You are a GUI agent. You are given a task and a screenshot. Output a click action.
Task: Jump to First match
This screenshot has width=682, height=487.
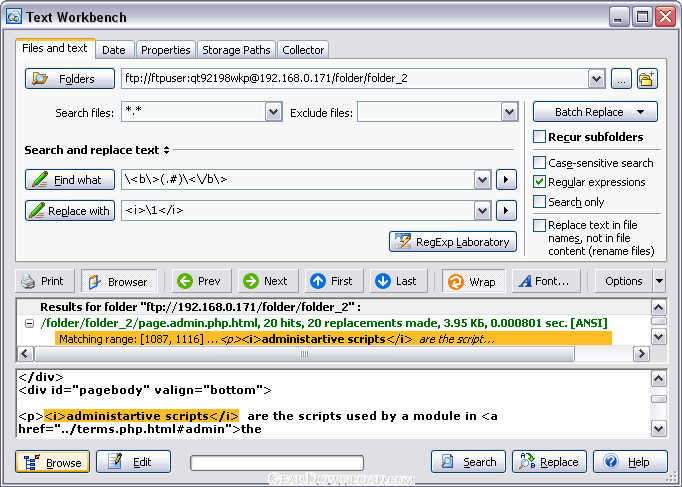334,281
